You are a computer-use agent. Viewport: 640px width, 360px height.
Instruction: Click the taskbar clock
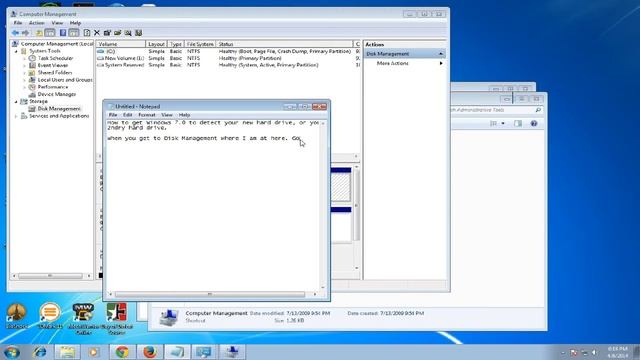(x=618, y=352)
